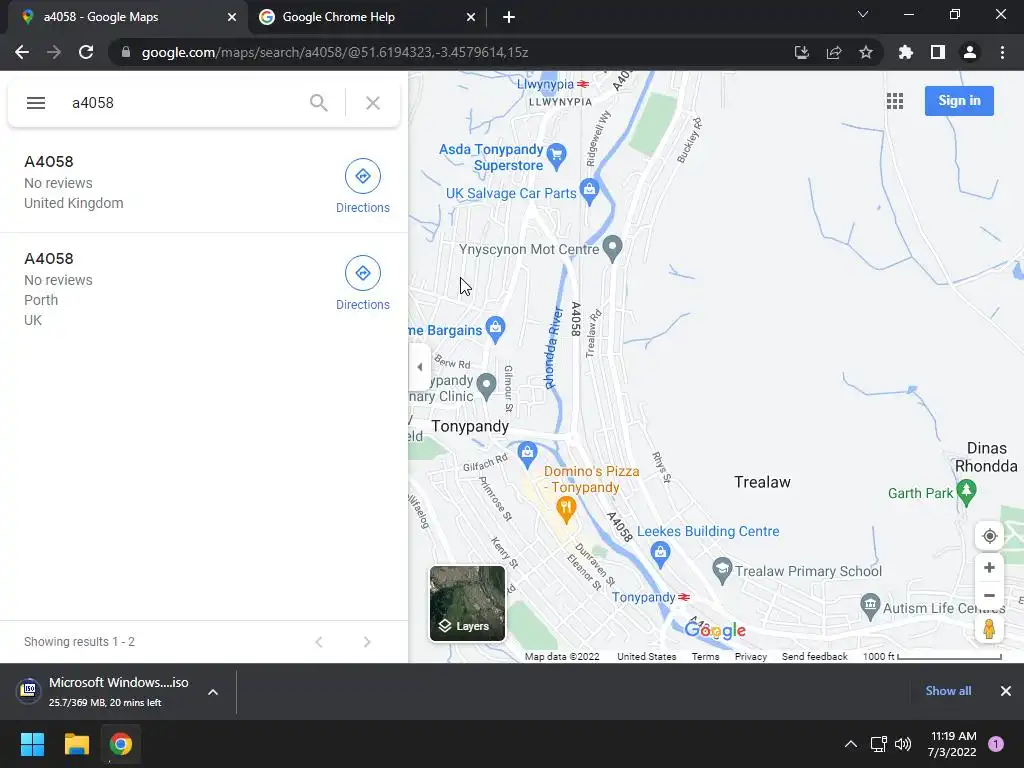Show hidden system tray icons
Screen dimensions: 1024x768
(x=850, y=744)
